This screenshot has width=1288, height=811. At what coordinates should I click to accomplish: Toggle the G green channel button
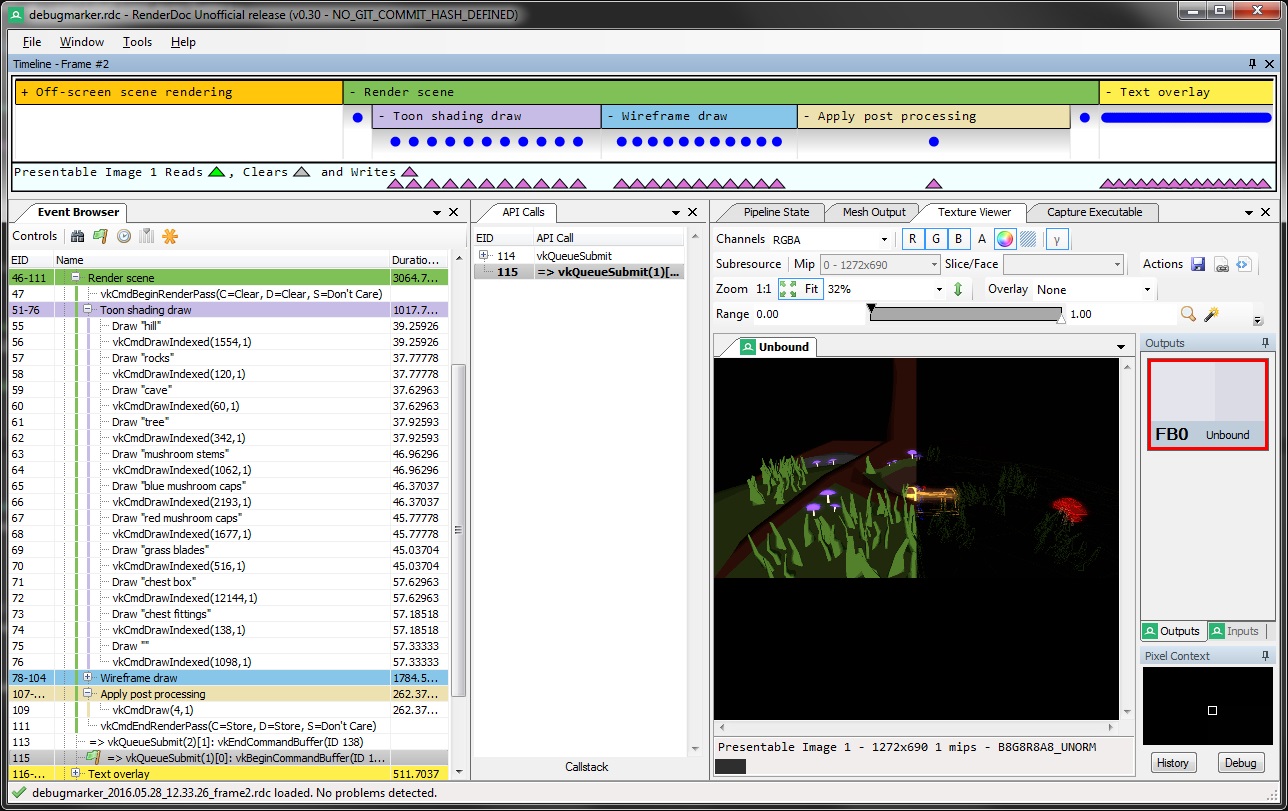coord(936,239)
